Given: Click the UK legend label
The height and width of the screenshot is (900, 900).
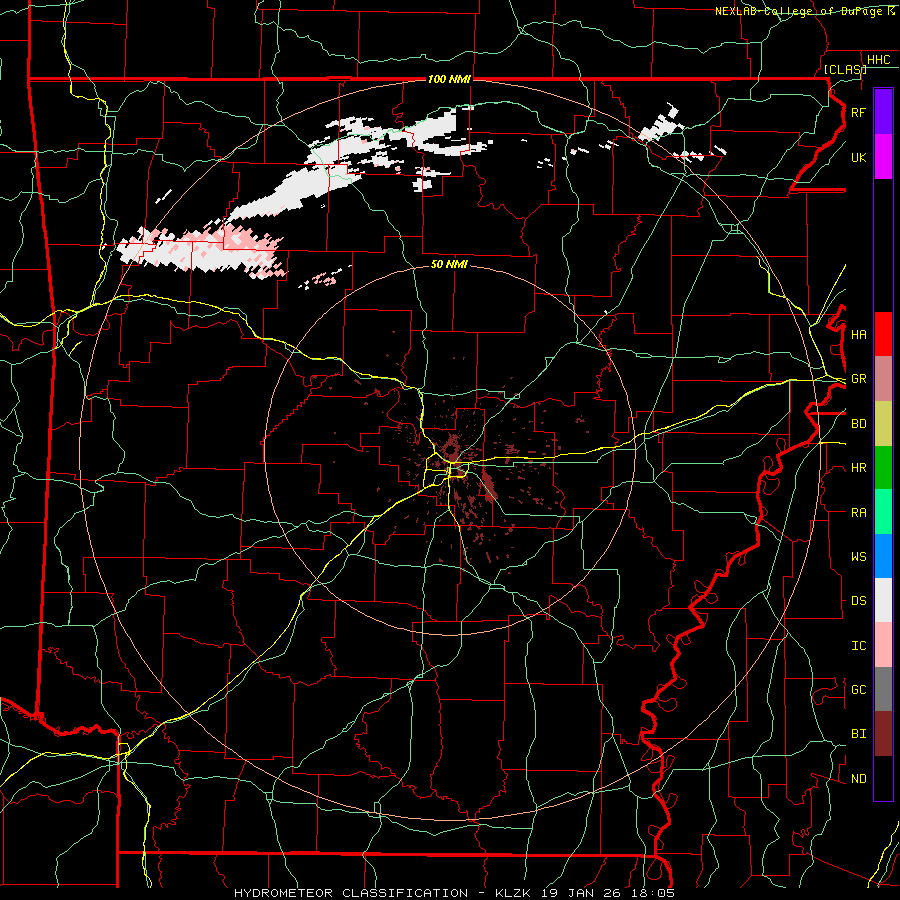Looking at the screenshot, I should [858, 157].
